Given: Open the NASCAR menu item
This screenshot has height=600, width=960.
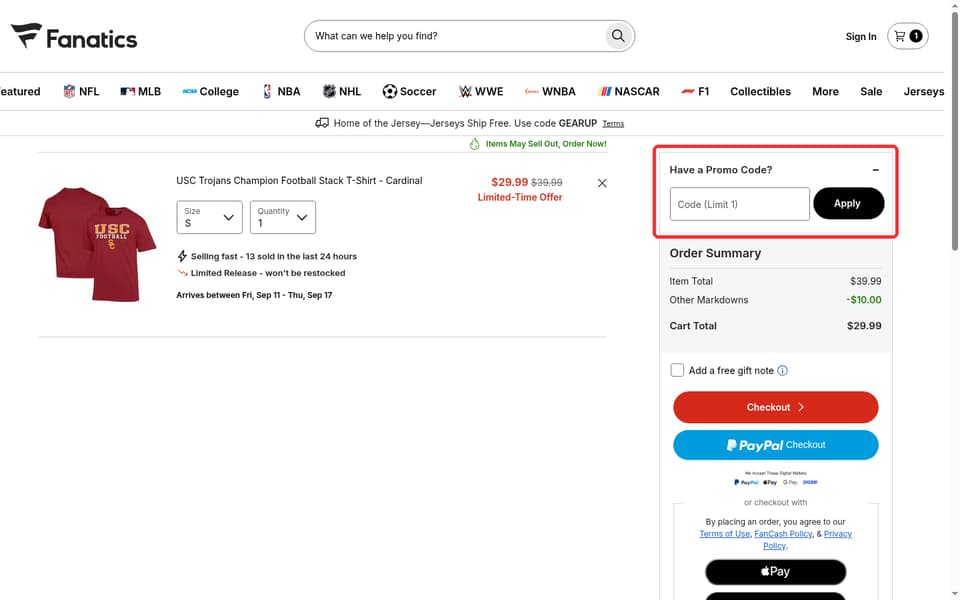Looking at the screenshot, I should point(629,91).
